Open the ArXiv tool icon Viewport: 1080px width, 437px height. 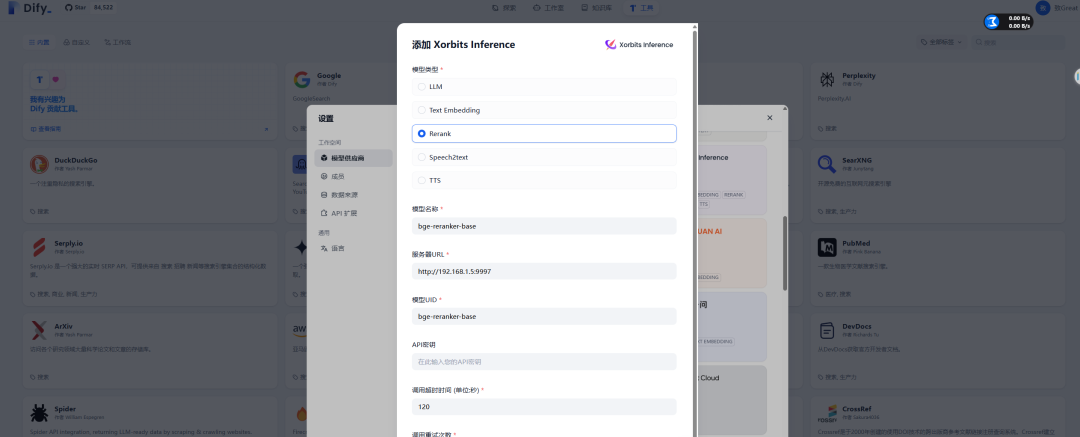pyautogui.click(x=39, y=331)
